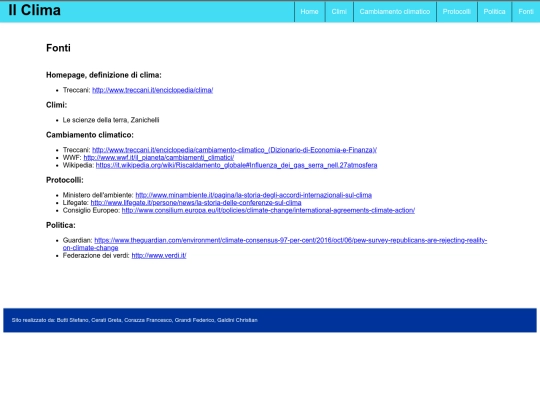540x405 pixels.
Task: Click the Il Clima site title
Action: [x=34, y=10]
